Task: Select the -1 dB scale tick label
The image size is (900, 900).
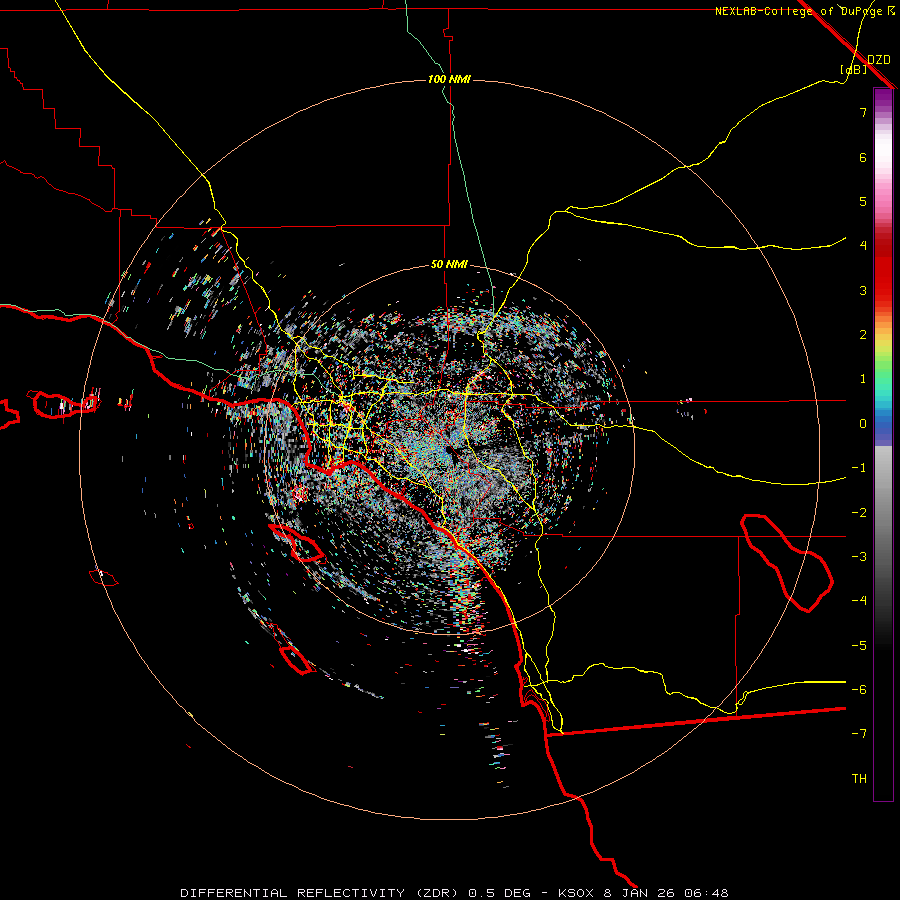Action: (859, 468)
